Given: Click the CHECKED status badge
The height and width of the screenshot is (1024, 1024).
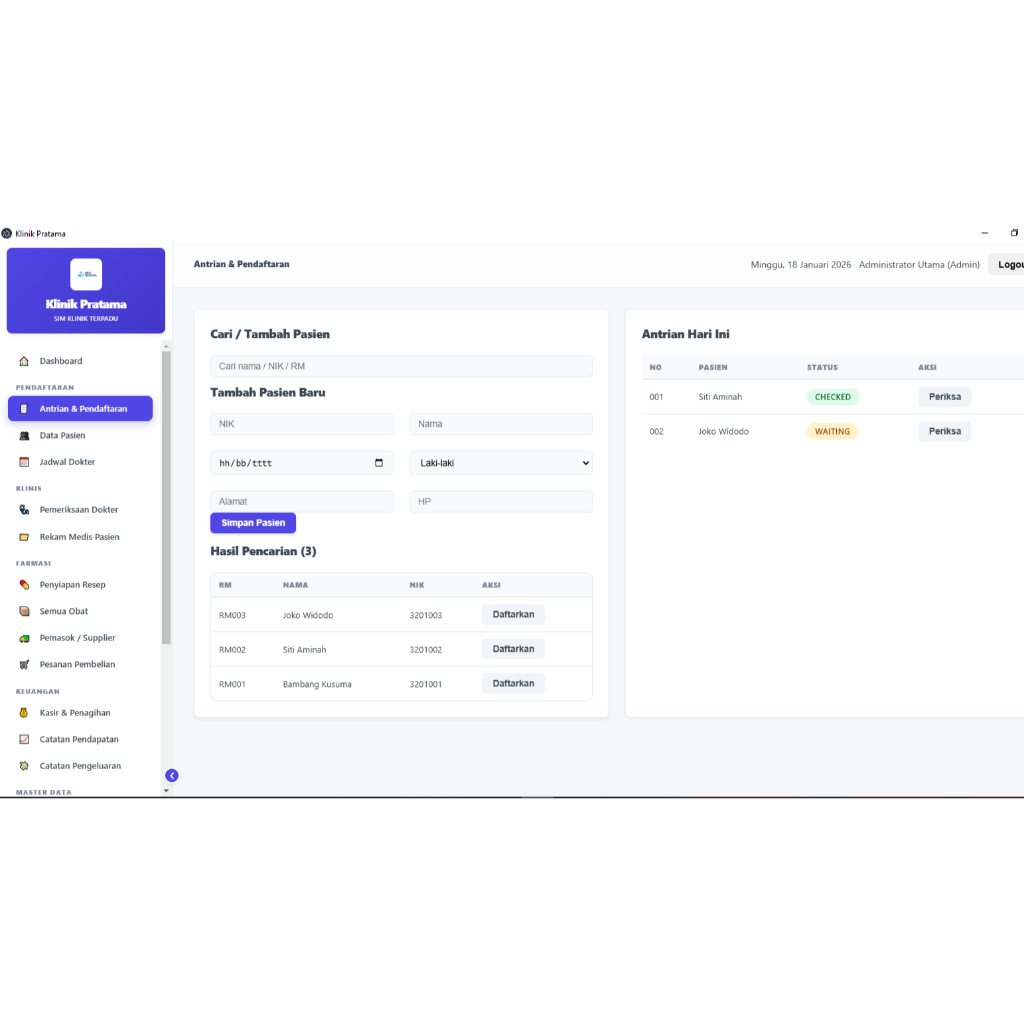Looking at the screenshot, I should pos(833,397).
